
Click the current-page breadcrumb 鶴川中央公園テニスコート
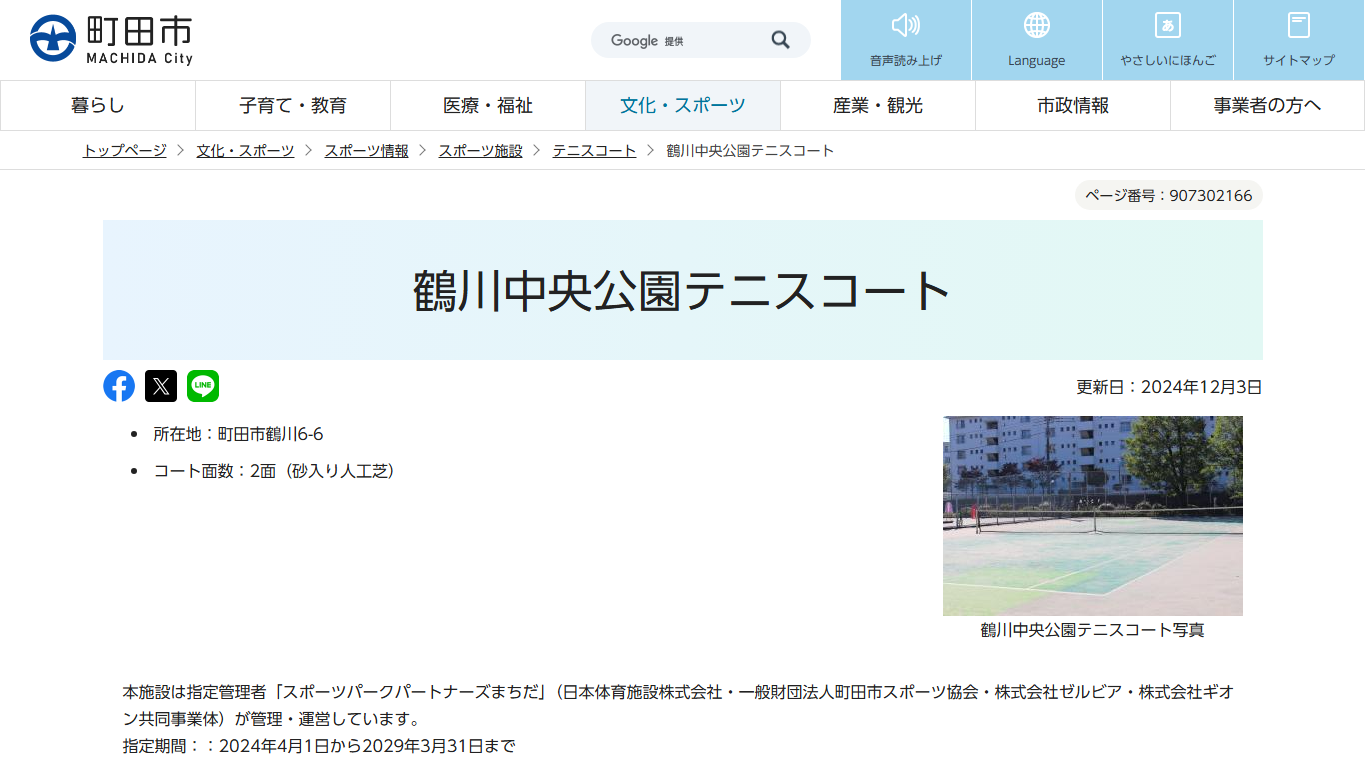(750, 151)
